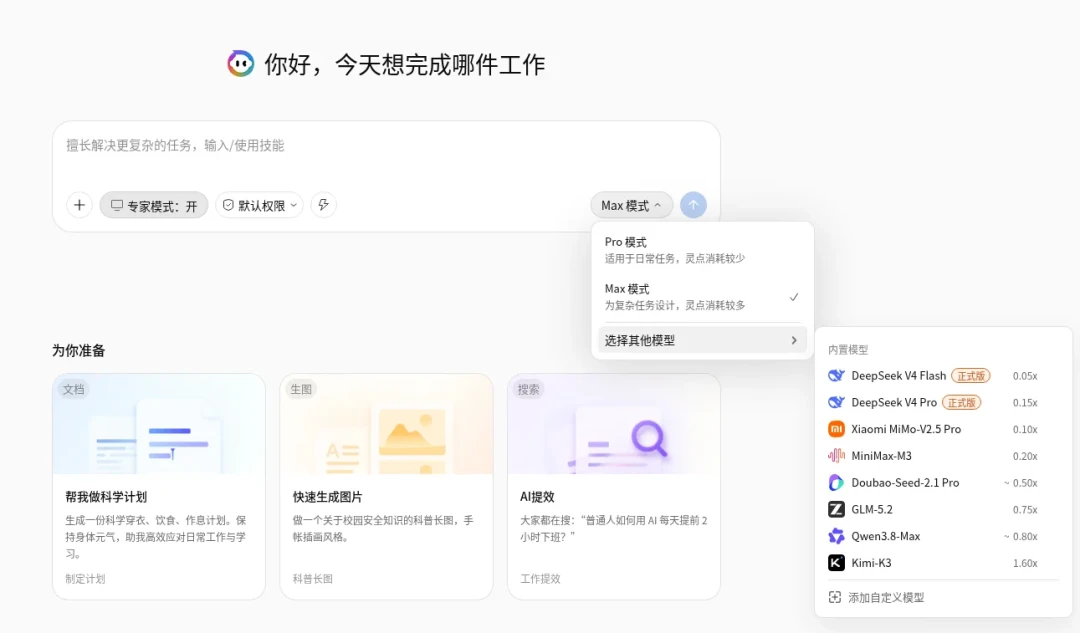
Task: Click the 你好，今天想完成哪件工作 greeting
Action: point(405,65)
